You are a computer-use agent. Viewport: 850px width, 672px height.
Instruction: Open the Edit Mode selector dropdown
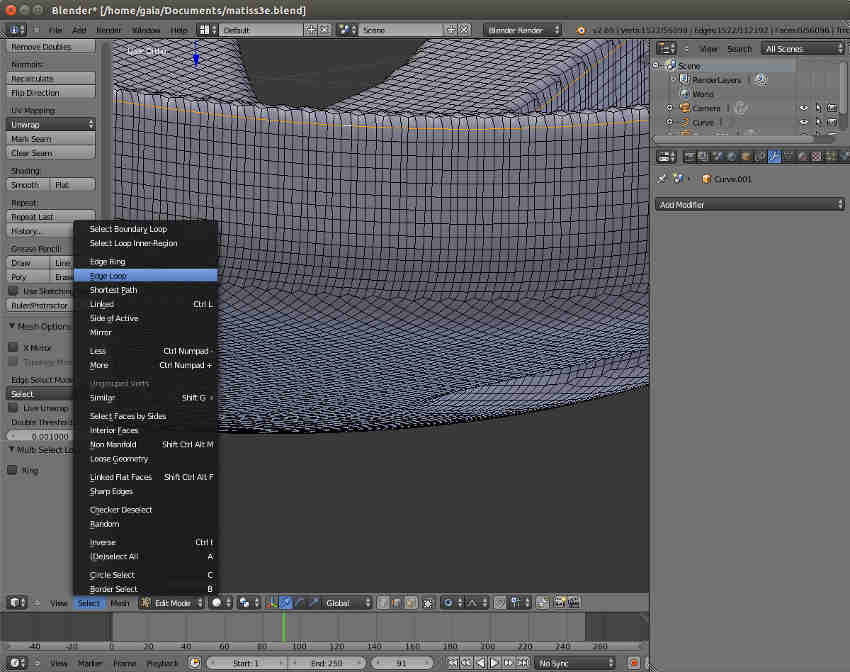[172, 603]
